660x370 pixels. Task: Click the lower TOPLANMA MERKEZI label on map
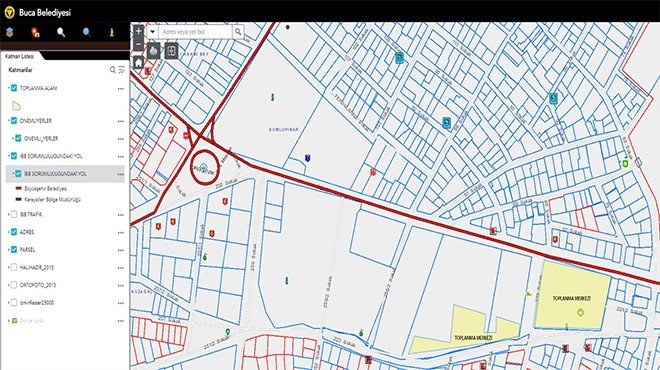[473, 338]
